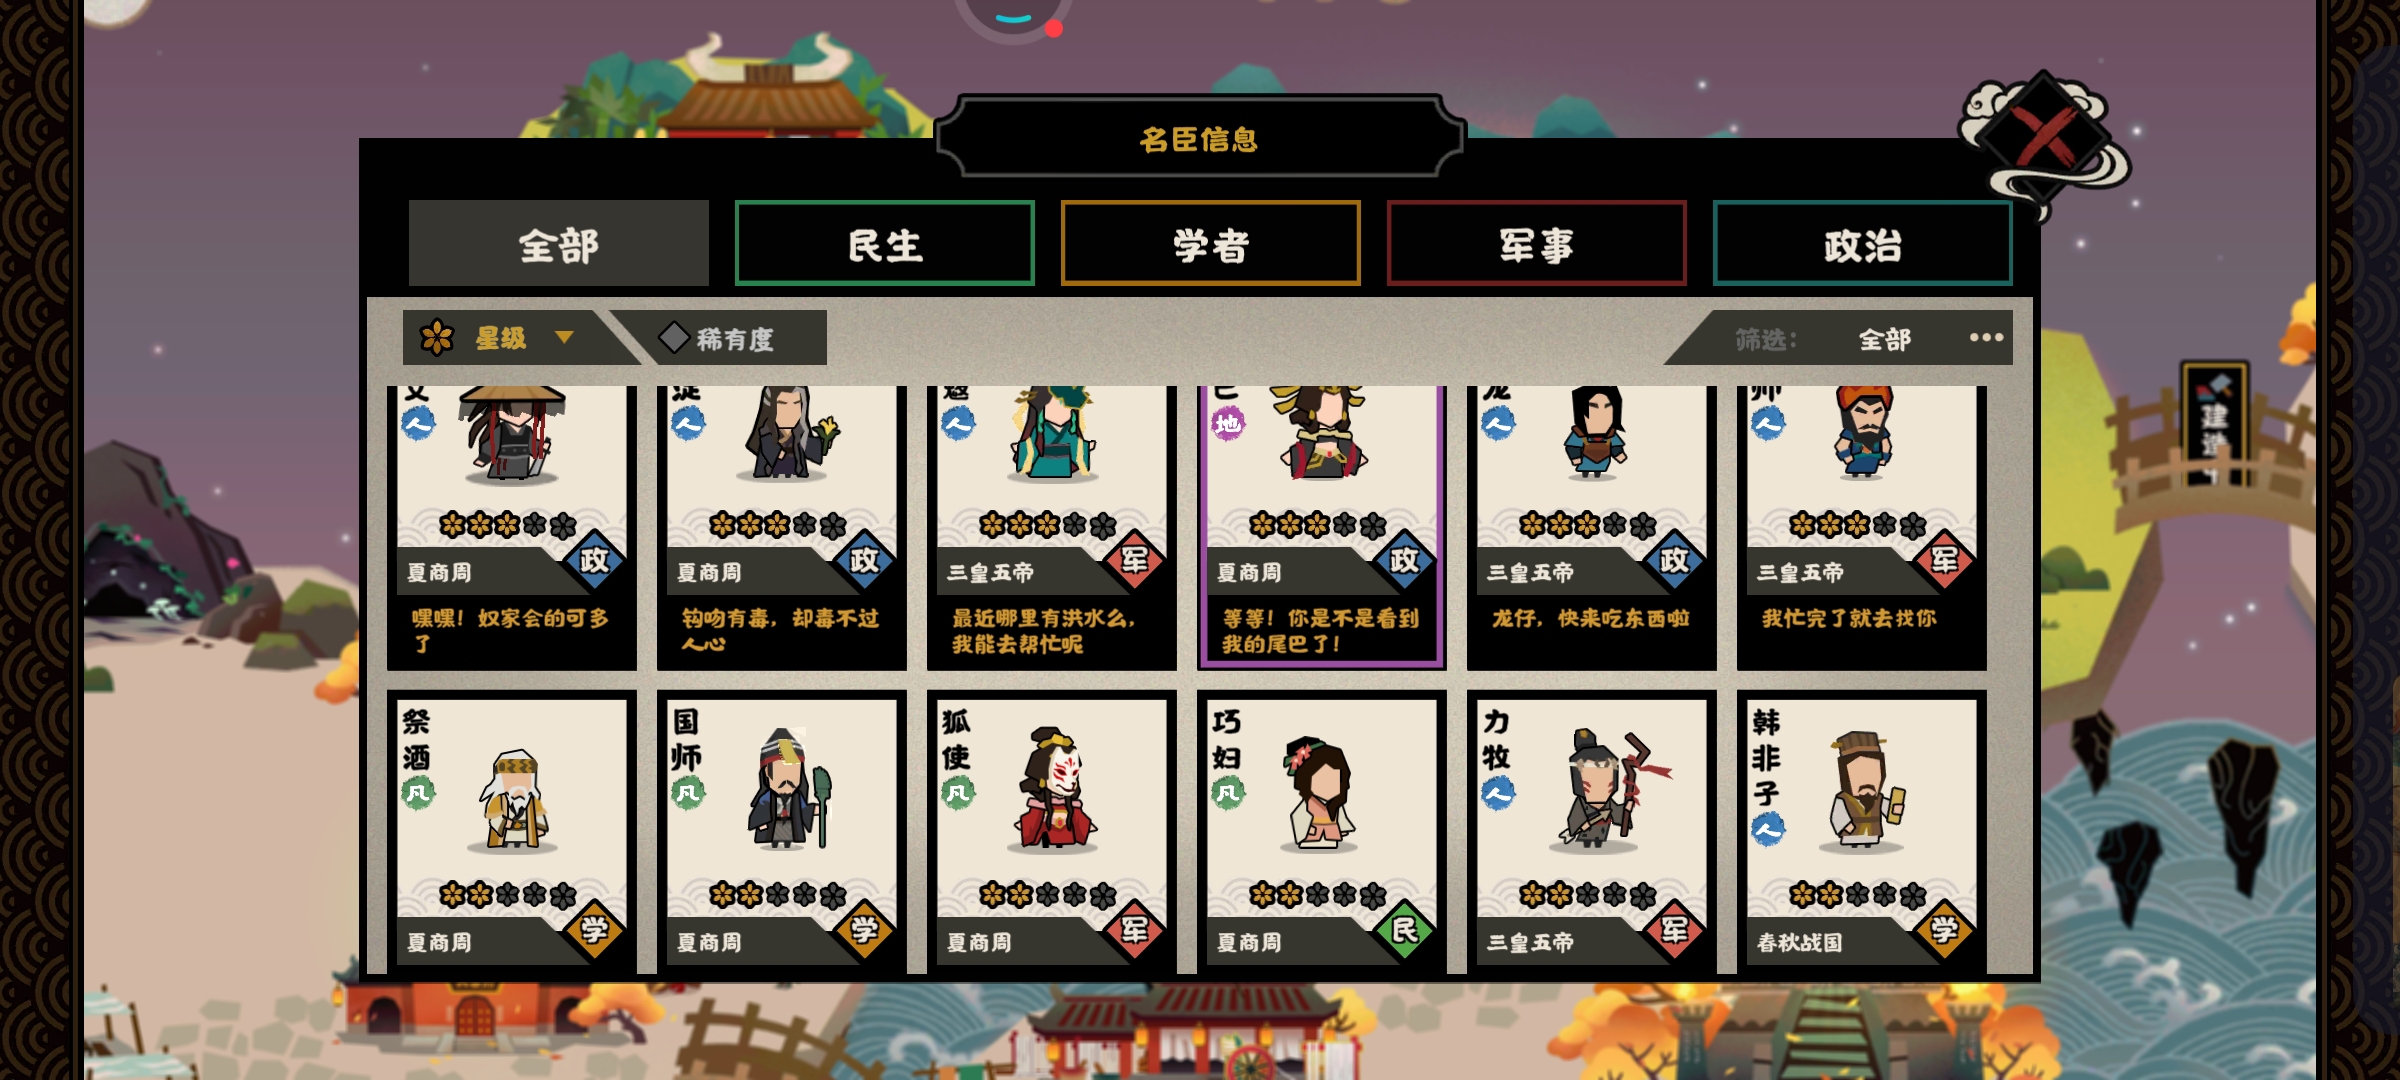Click the purple 地 rarity icon
2400x1080 pixels.
(x=1228, y=424)
